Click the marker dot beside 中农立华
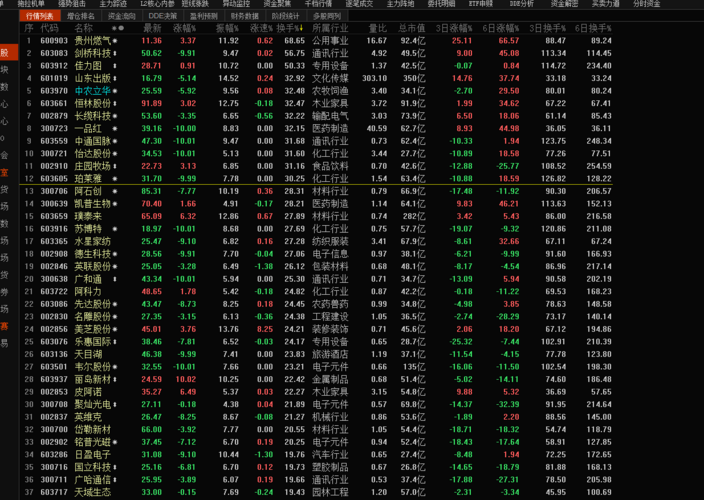This screenshot has height=500, width=704. (x=115, y=91)
